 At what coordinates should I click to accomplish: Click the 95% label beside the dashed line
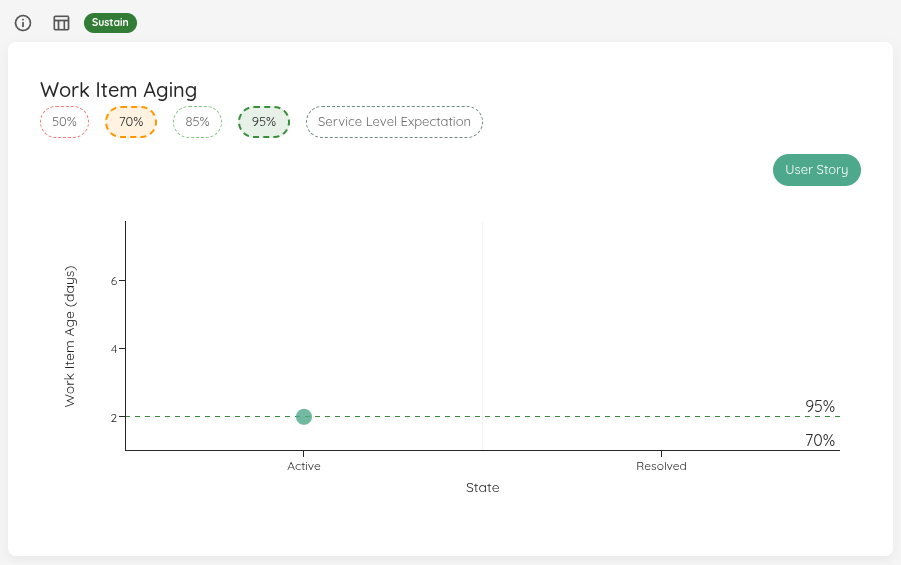point(820,406)
